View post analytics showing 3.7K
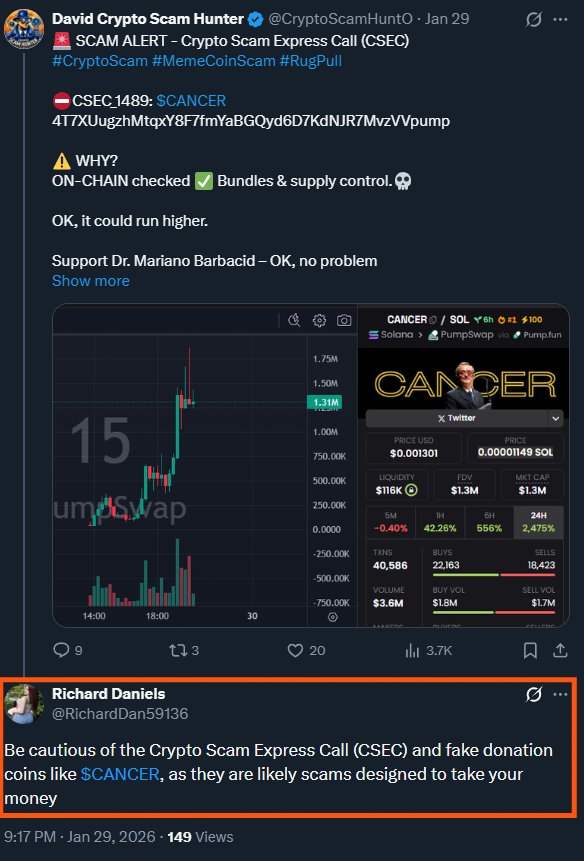The height and width of the screenshot is (861, 584). click(428, 650)
